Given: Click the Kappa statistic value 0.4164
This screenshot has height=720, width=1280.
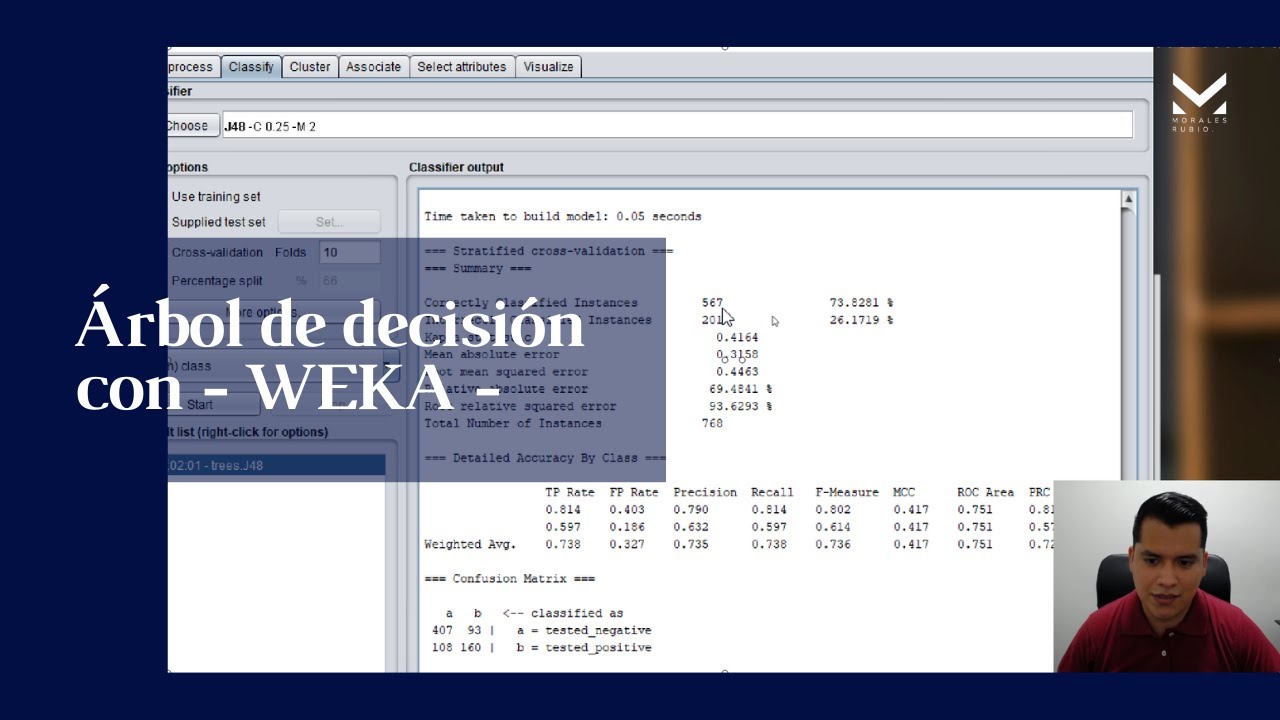Looking at the screenshot, I should click(738, 337).
